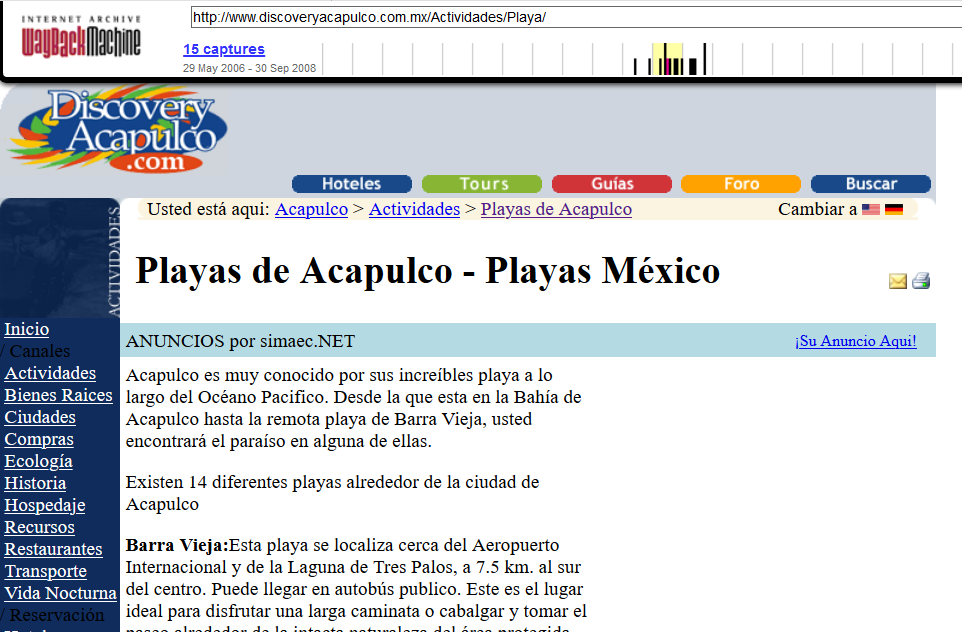Click the 15 captures link
Image resolution: width=962 pixels, height=632 pixels.
[223, 49]
